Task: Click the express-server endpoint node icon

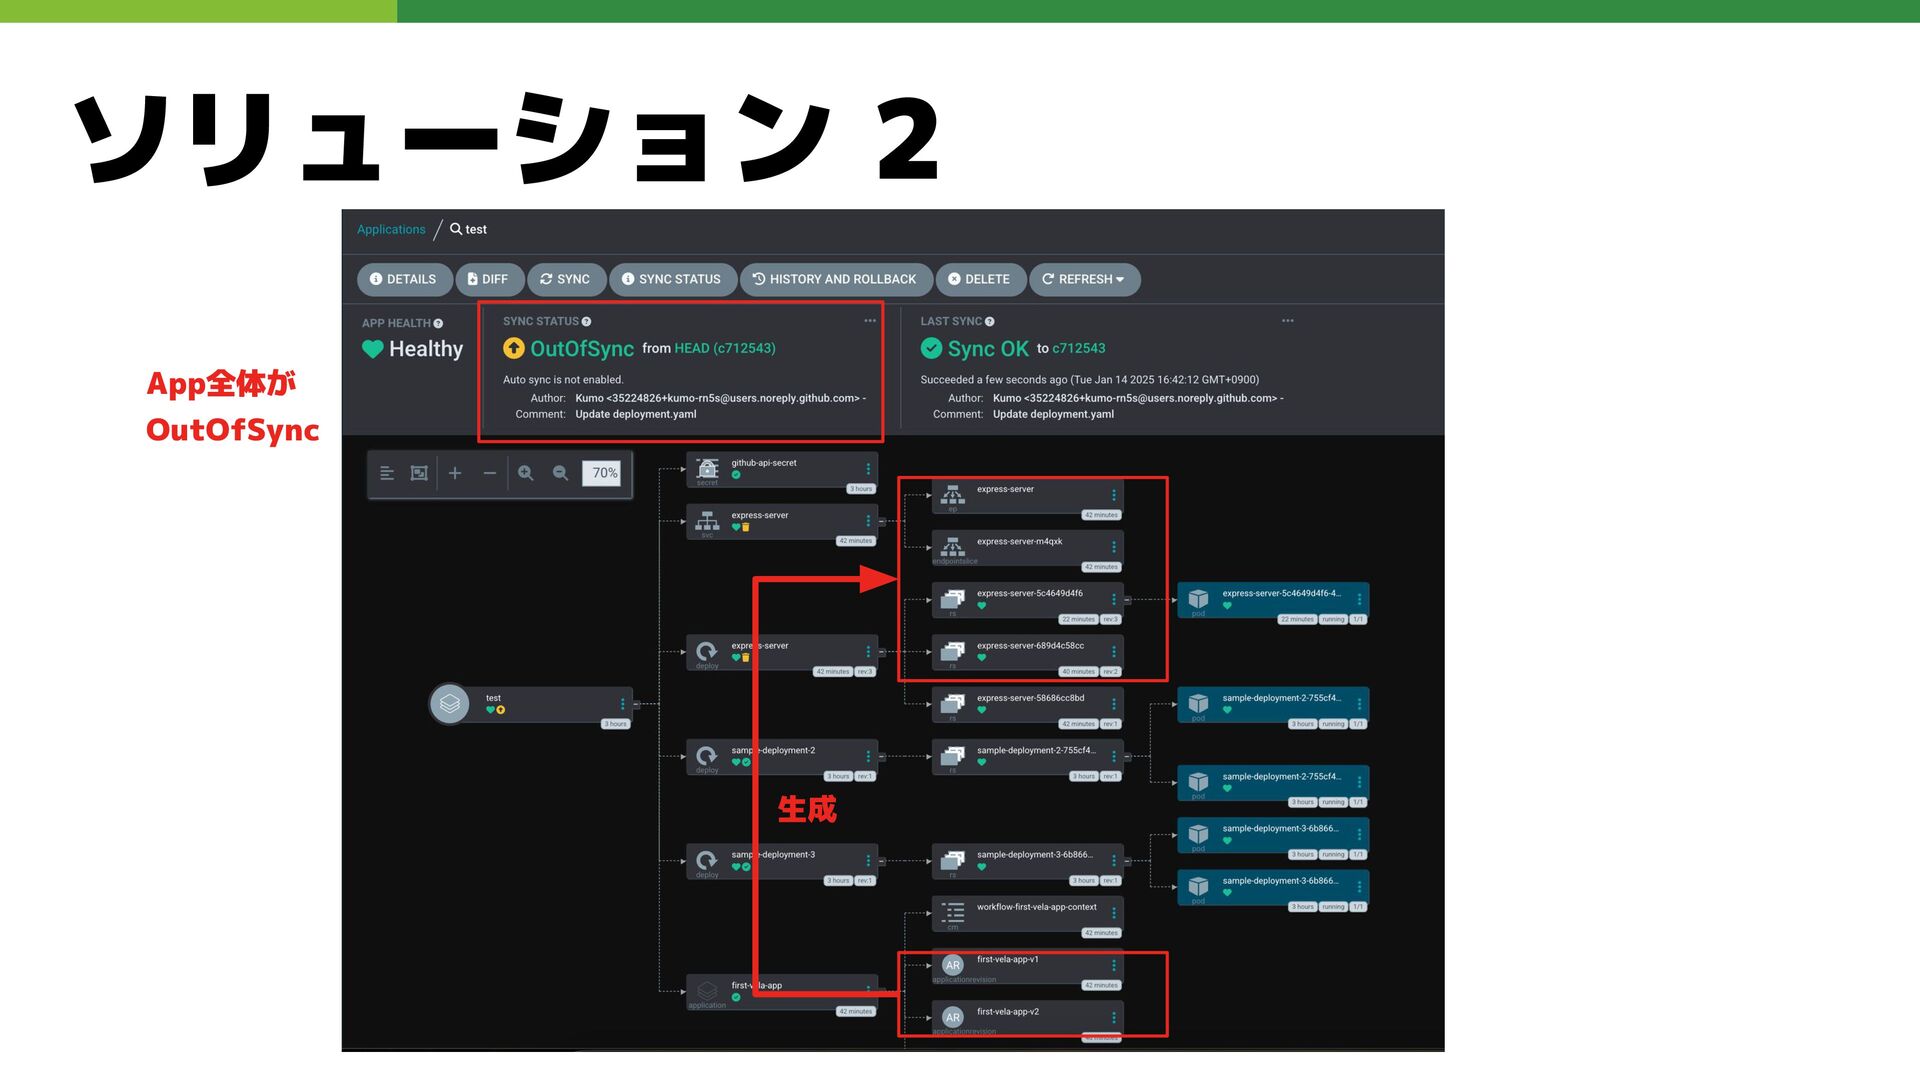Action: 953,494
